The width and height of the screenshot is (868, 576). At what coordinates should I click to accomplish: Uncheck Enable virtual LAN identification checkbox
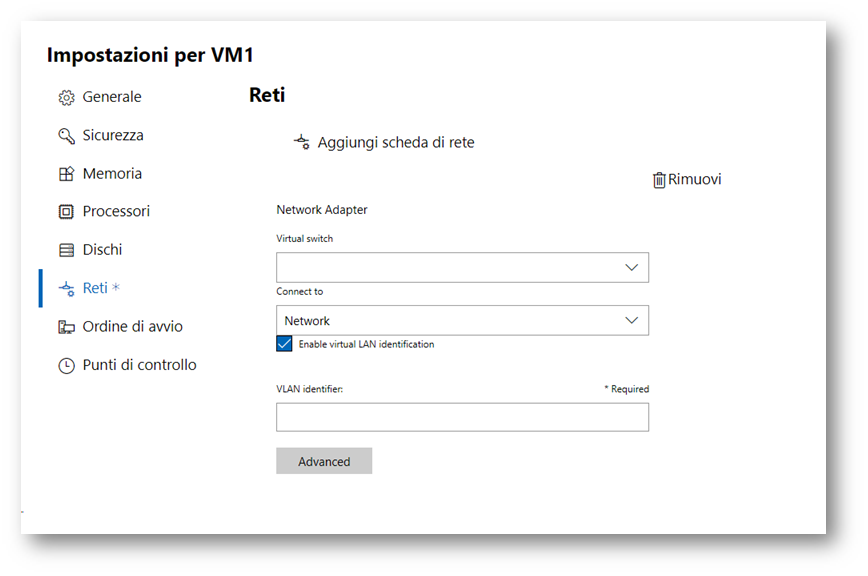(x=284, y=344)
